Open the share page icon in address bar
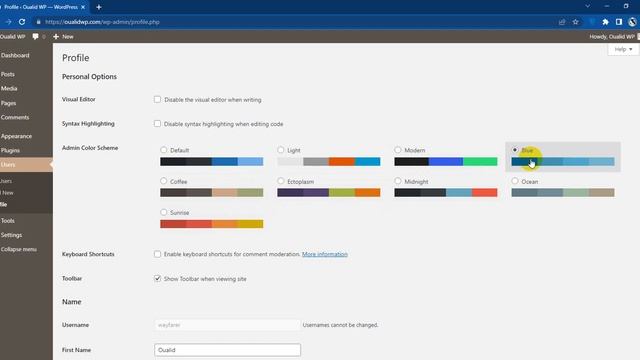 pyautogui.click(x=562, y=22)
